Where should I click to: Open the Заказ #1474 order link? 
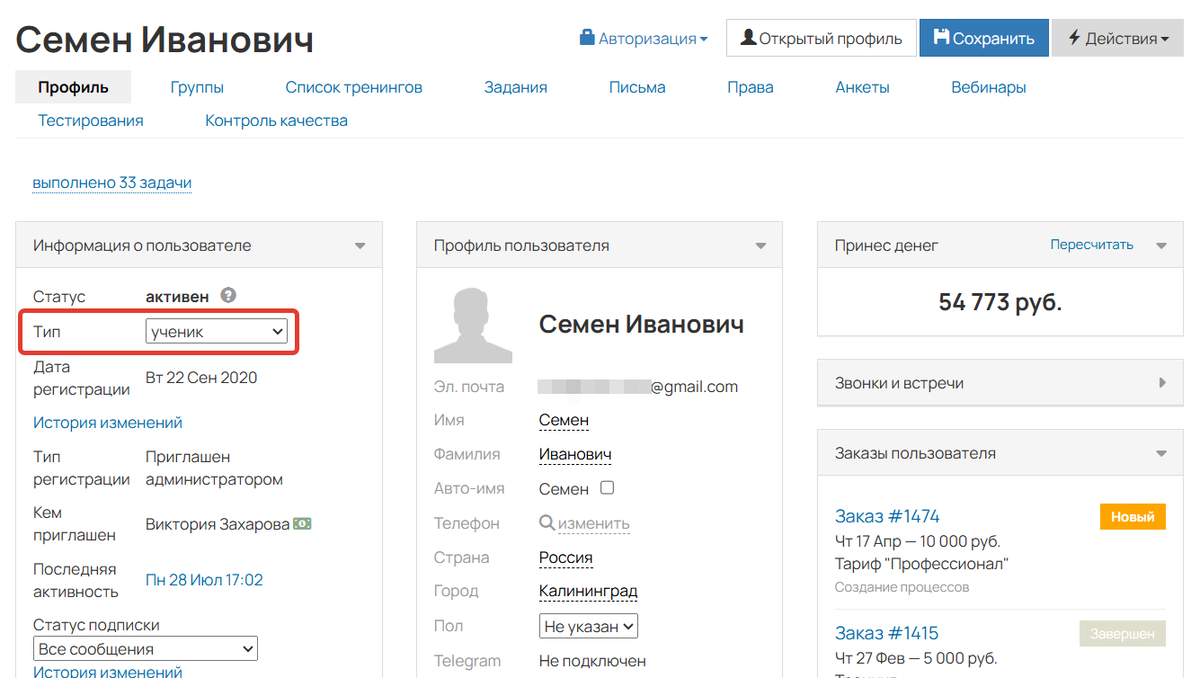(887, 516)
